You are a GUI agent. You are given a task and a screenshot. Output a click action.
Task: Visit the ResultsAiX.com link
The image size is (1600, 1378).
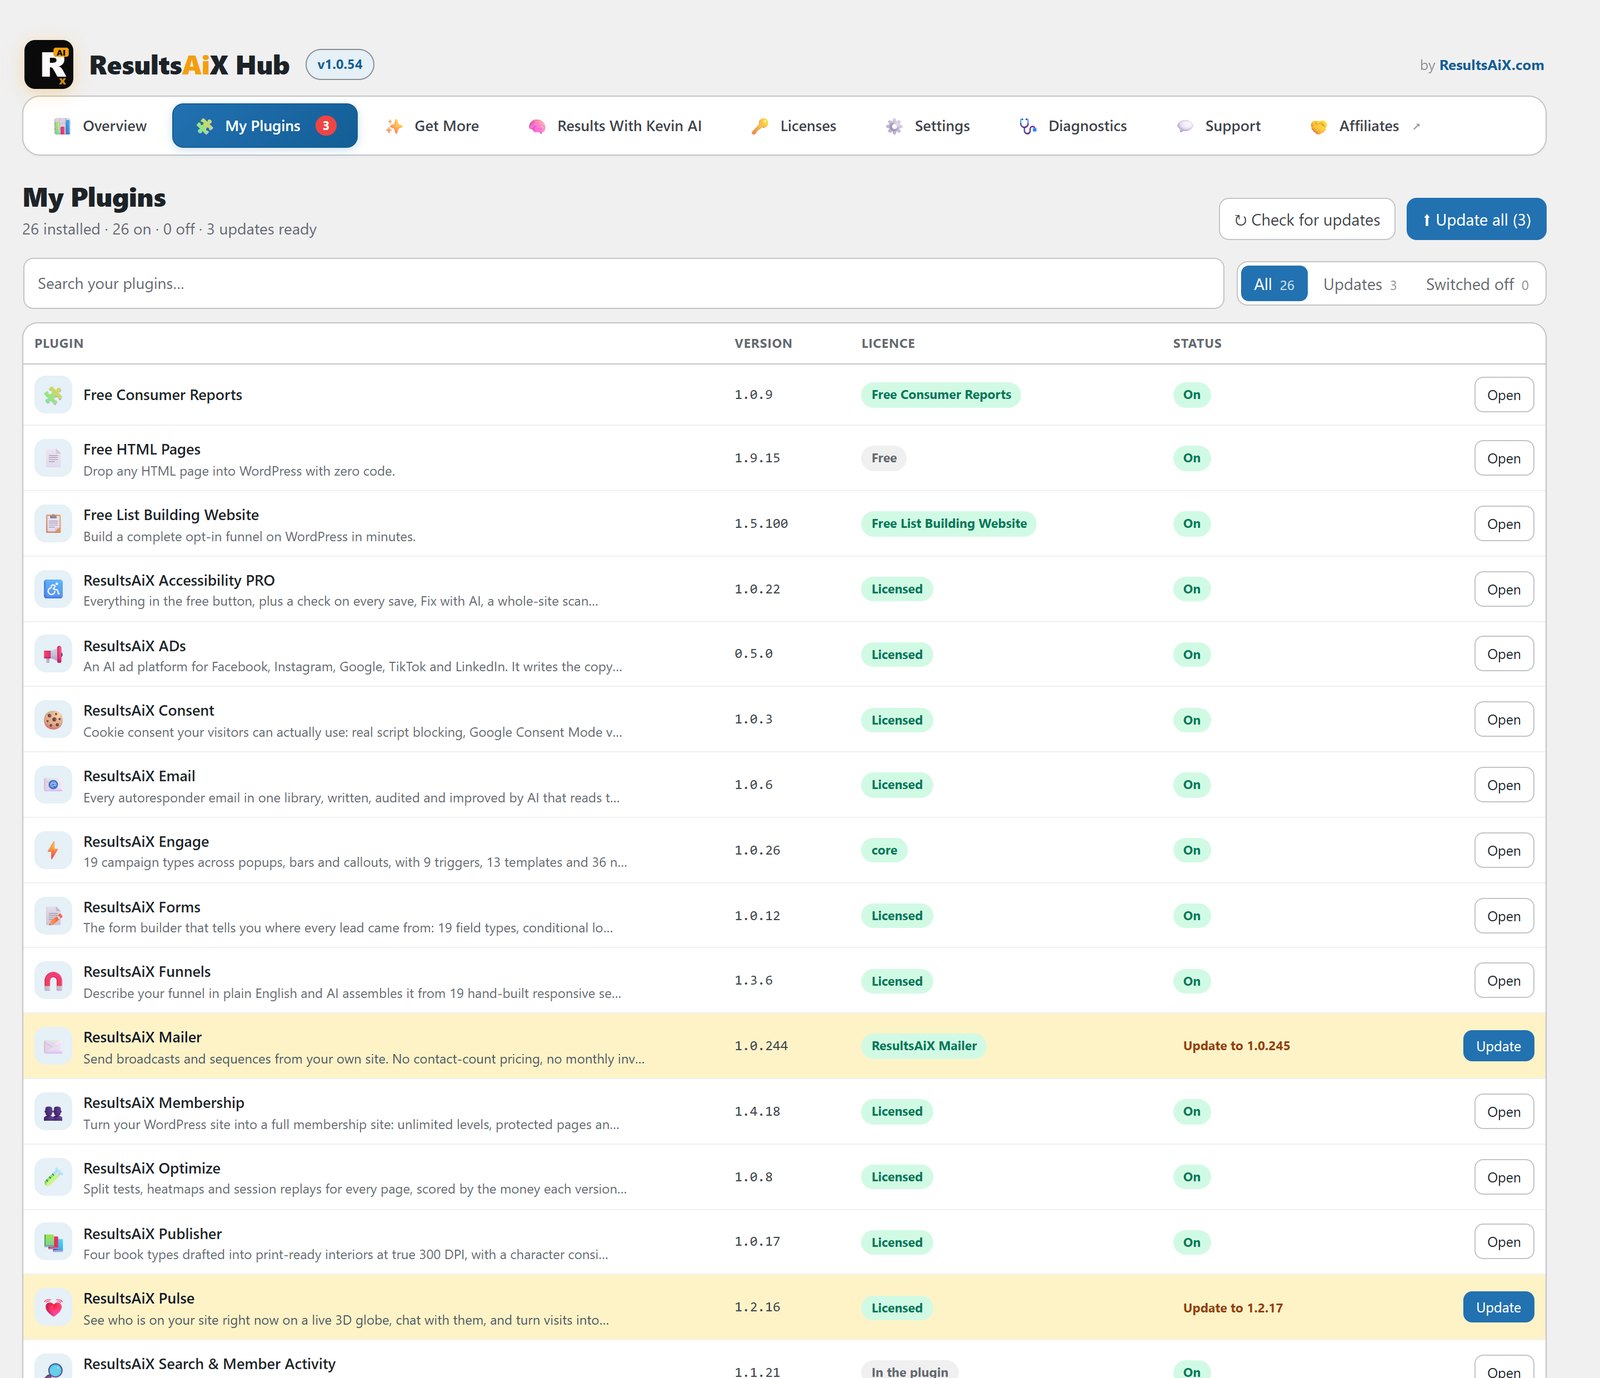click(x=1491, y=65)
